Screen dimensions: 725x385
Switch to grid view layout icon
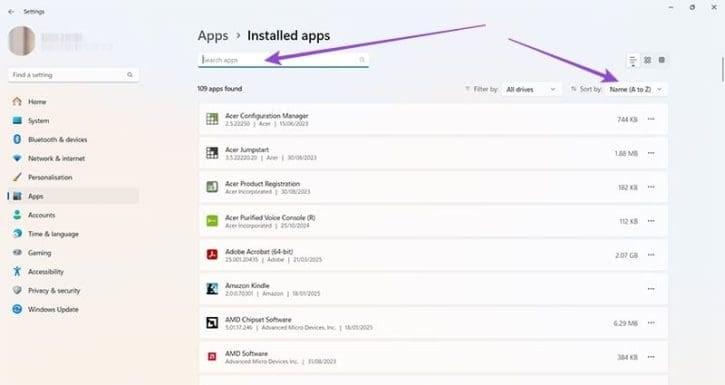(x=647, y=60)
